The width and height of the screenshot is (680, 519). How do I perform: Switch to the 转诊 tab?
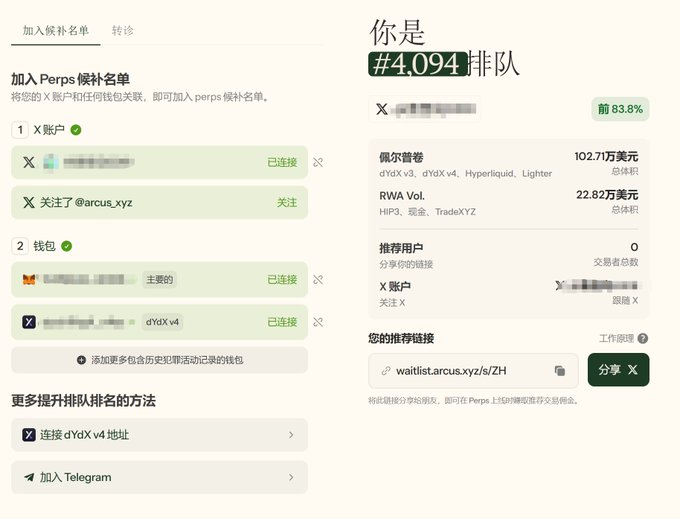tap(122, 30)
